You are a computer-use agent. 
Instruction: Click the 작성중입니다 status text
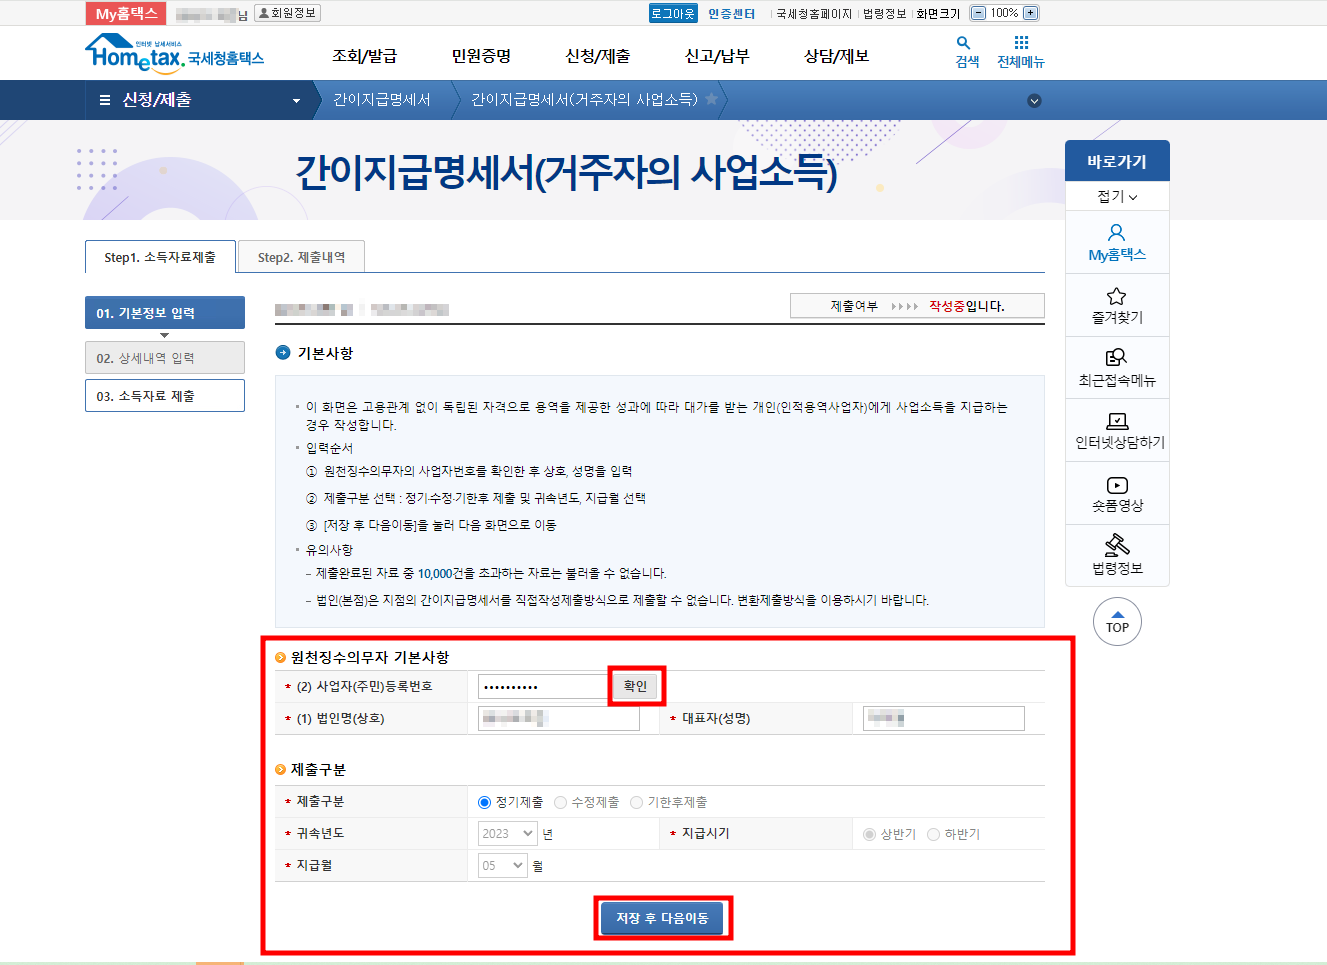tap(966, 306)
